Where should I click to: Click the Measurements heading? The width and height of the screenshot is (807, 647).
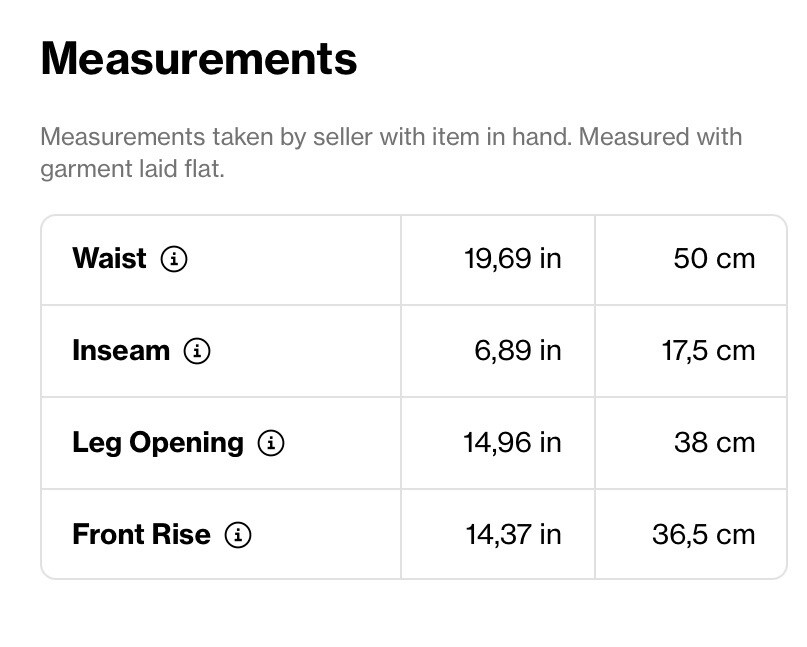coord(199,59)
